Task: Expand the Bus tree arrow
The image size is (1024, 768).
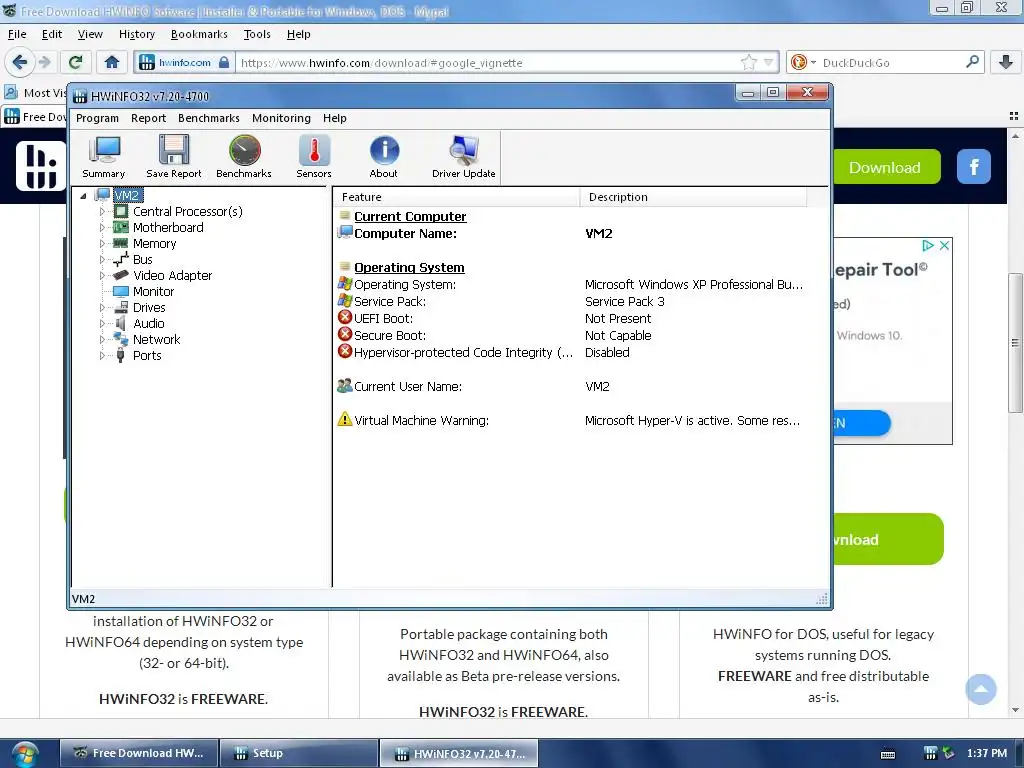Action: click(x=102, y=259)
